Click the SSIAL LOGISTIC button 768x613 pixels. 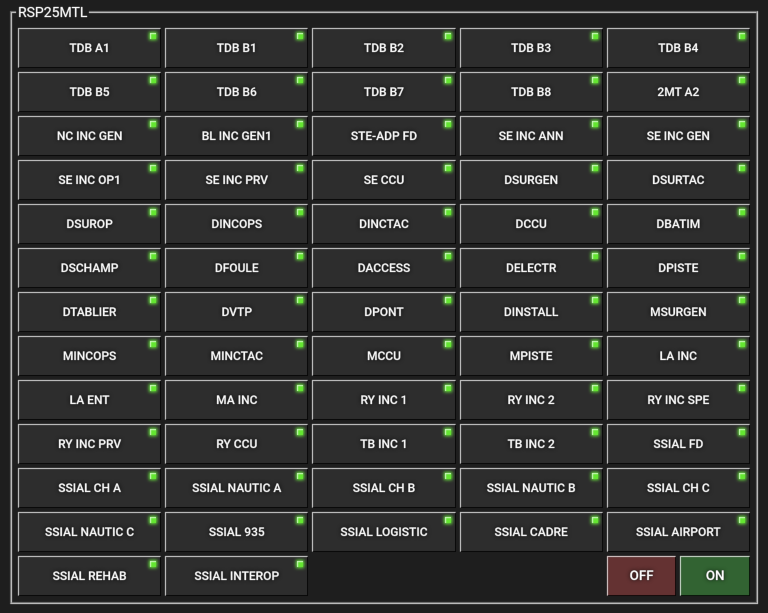click(384, 532)
